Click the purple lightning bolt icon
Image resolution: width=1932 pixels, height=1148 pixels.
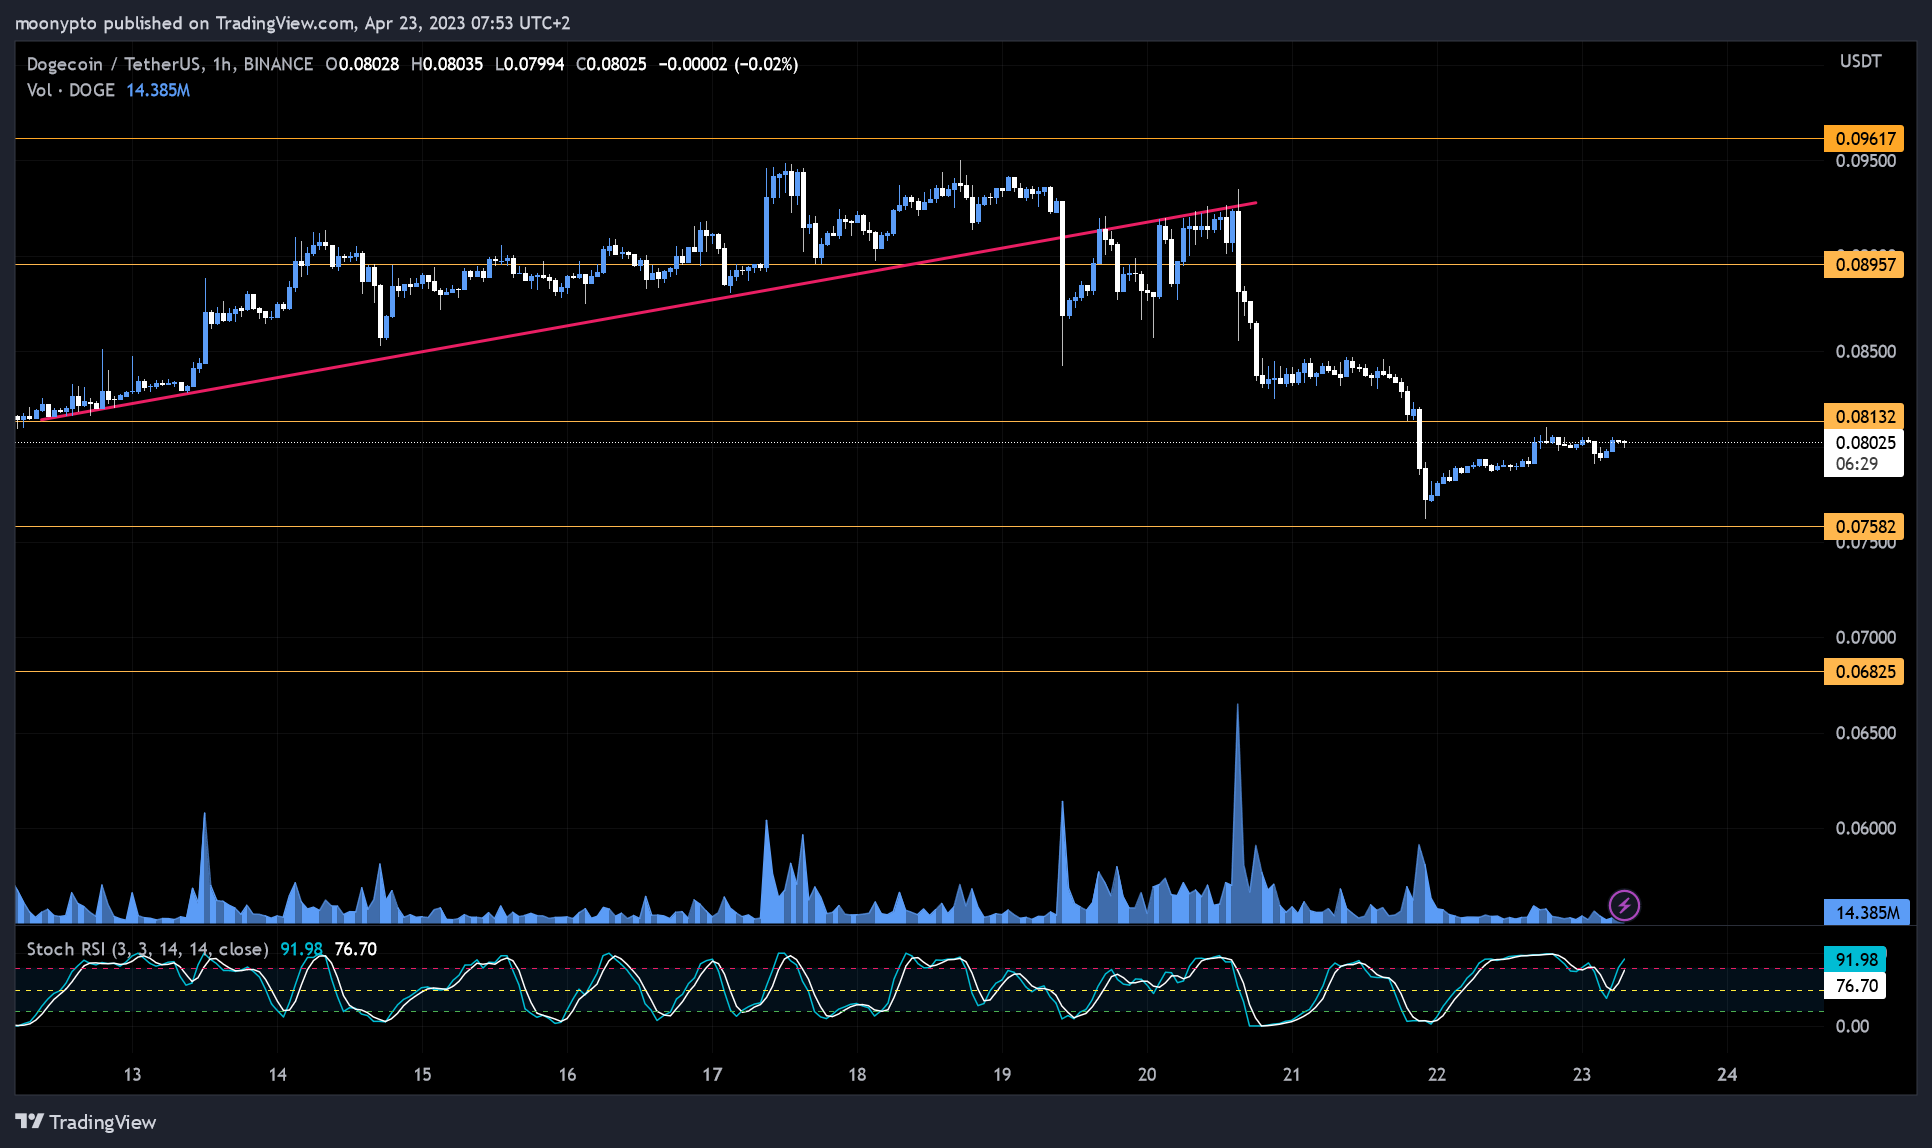point(1624,906)
